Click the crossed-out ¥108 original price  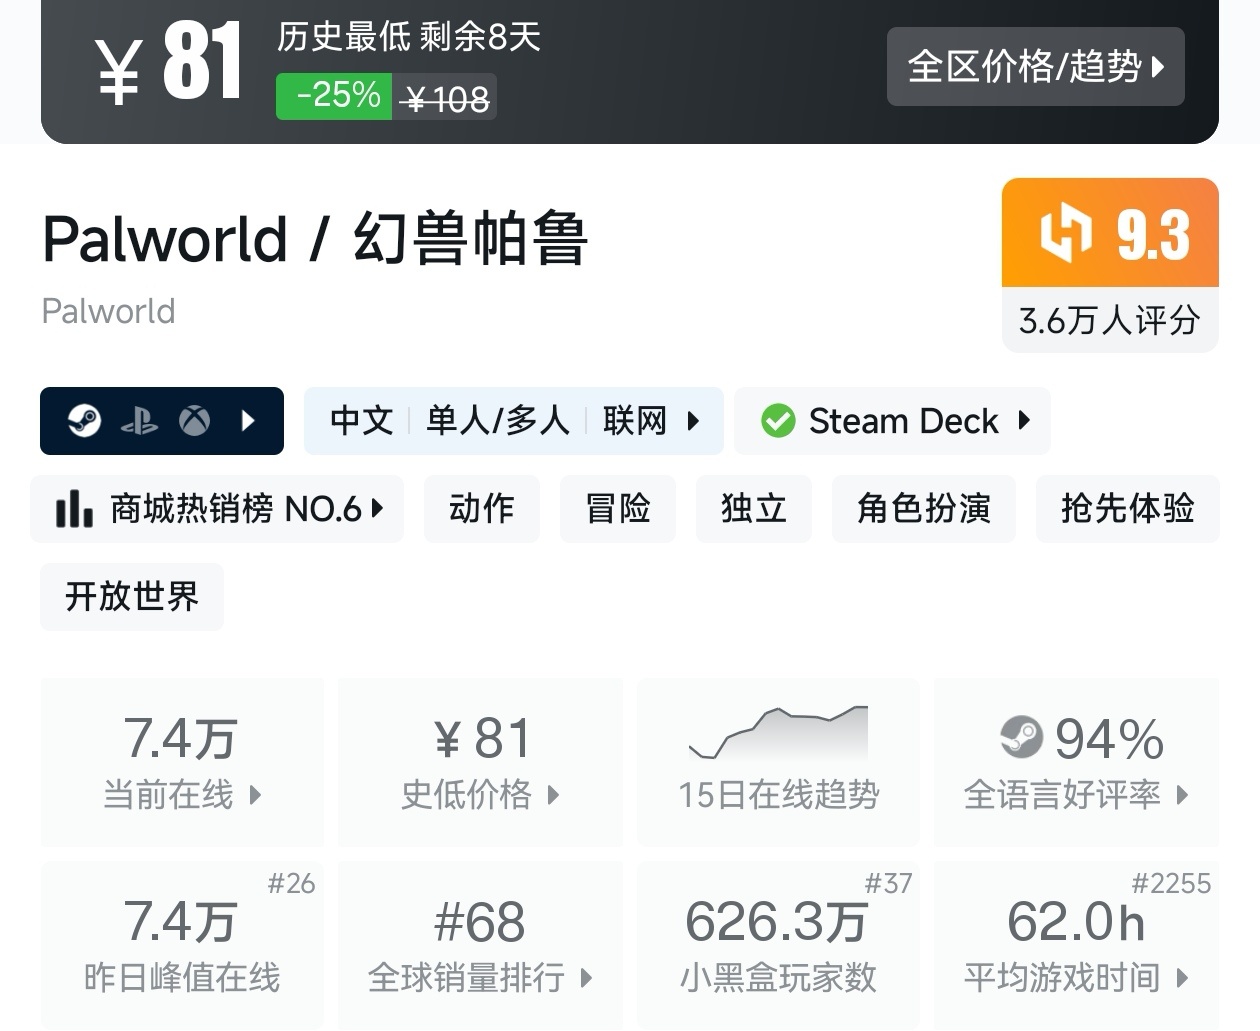point(445,99)
